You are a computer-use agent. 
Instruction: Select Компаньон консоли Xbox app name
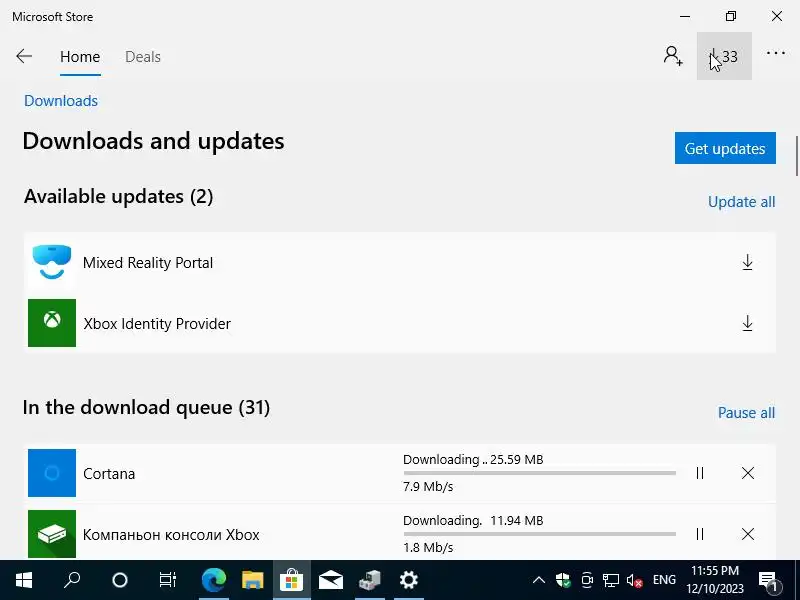click(171, 535)
